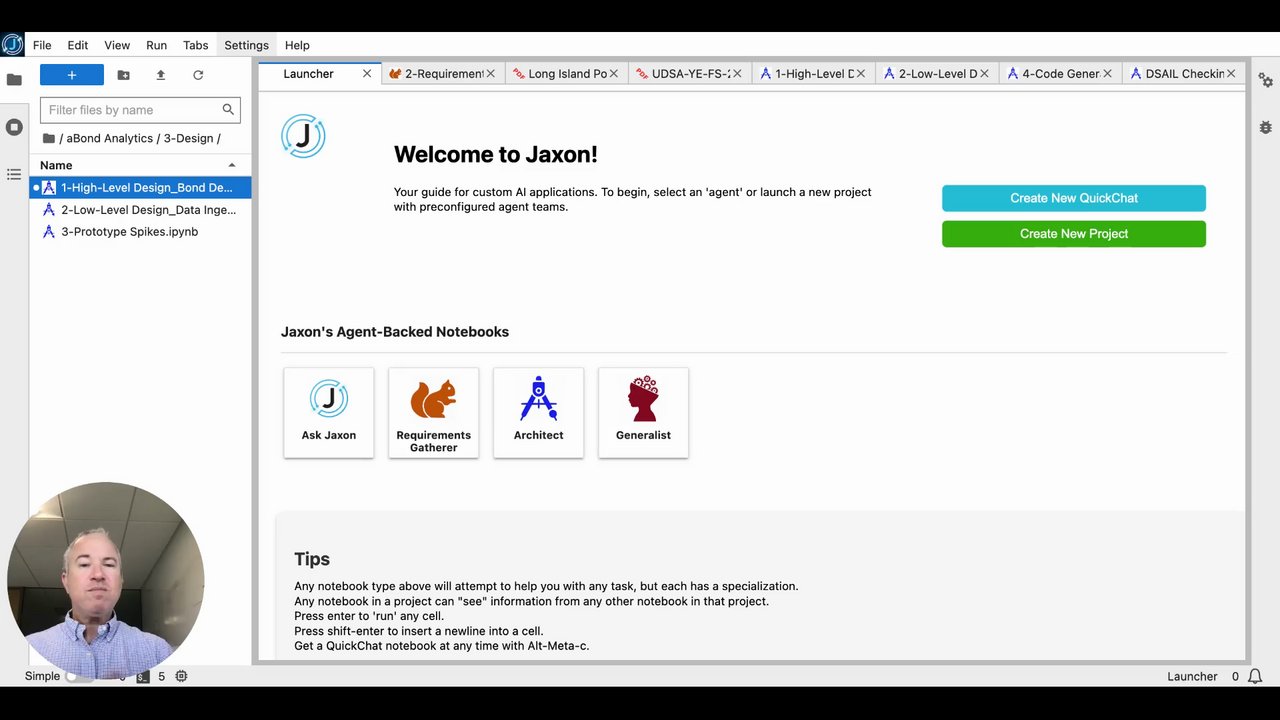Screen dimensions: 1280x720
Task: Open the running terminals and kernels sidebar icon
Action: (x=14, y=127)
